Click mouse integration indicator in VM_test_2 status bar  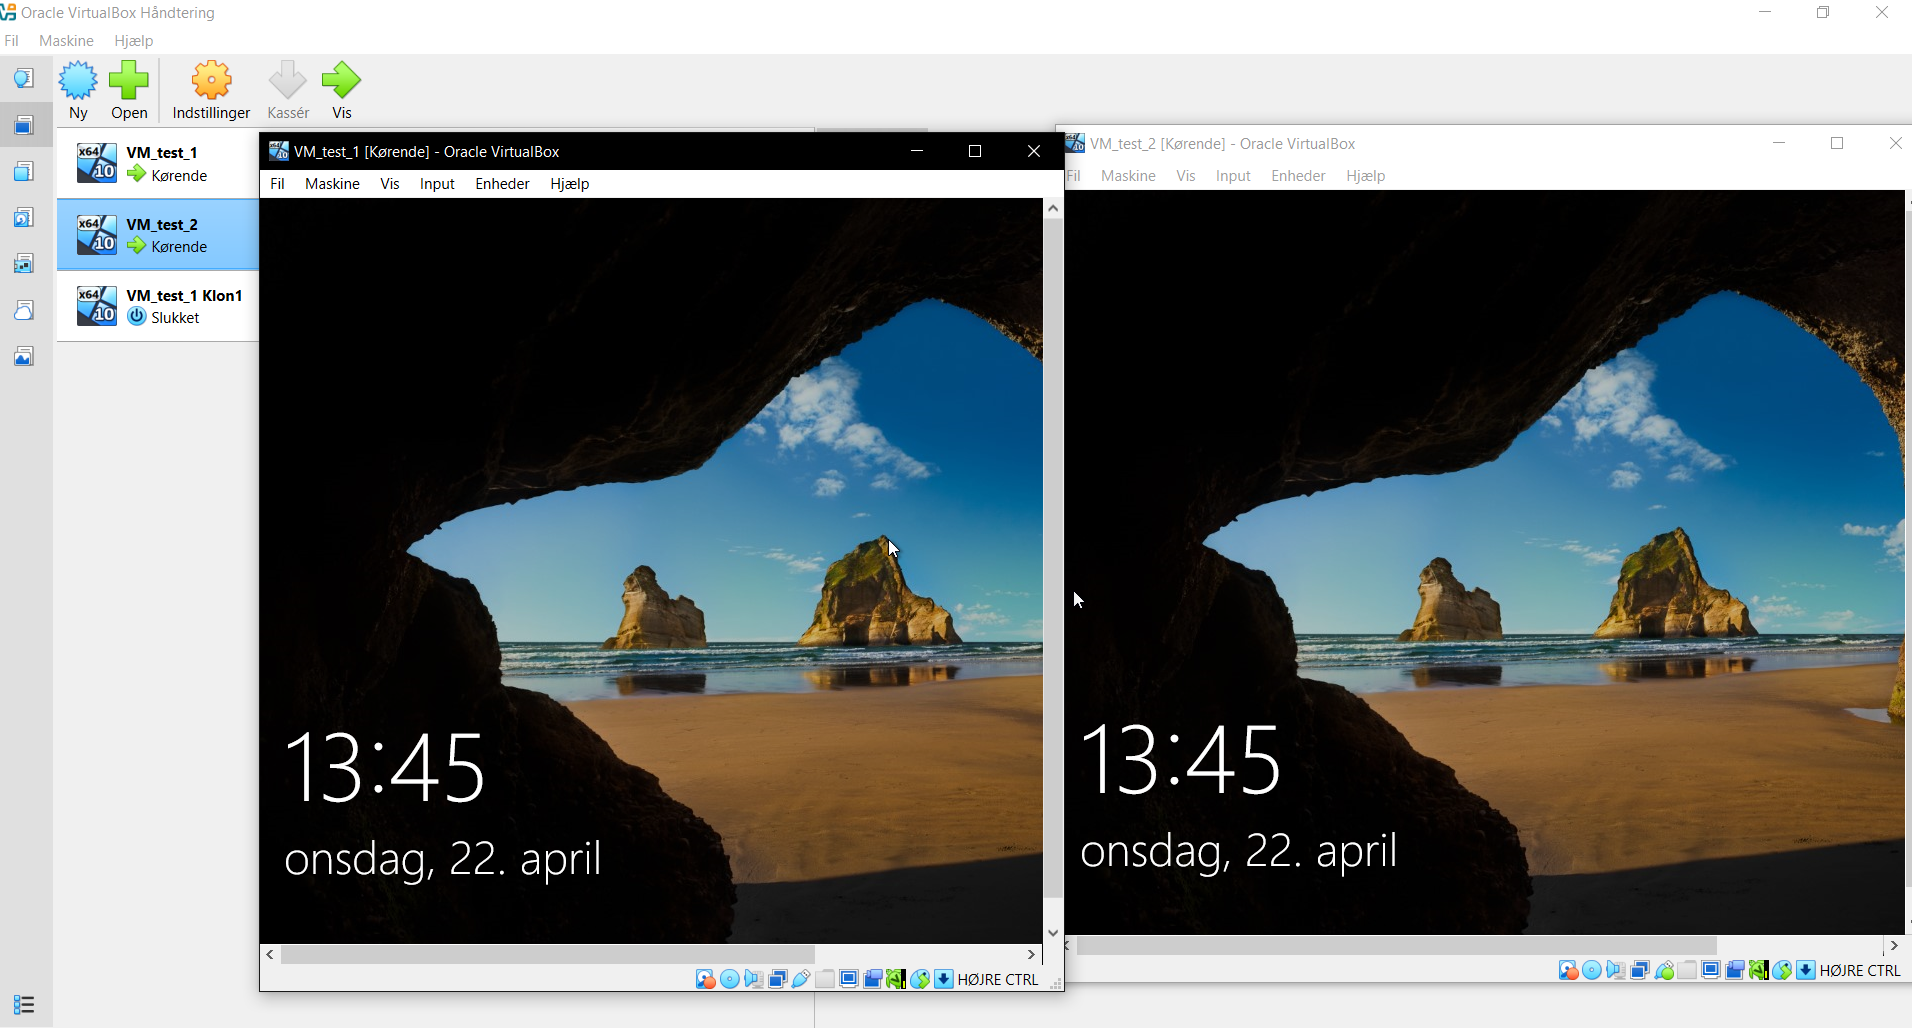coord(1782,970)
